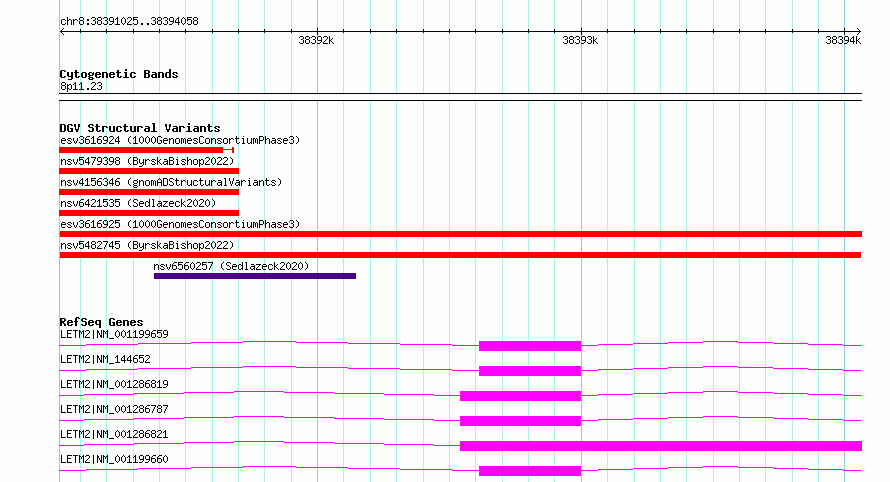Click the 38393k ruler tick label

[x=580, y=40]
